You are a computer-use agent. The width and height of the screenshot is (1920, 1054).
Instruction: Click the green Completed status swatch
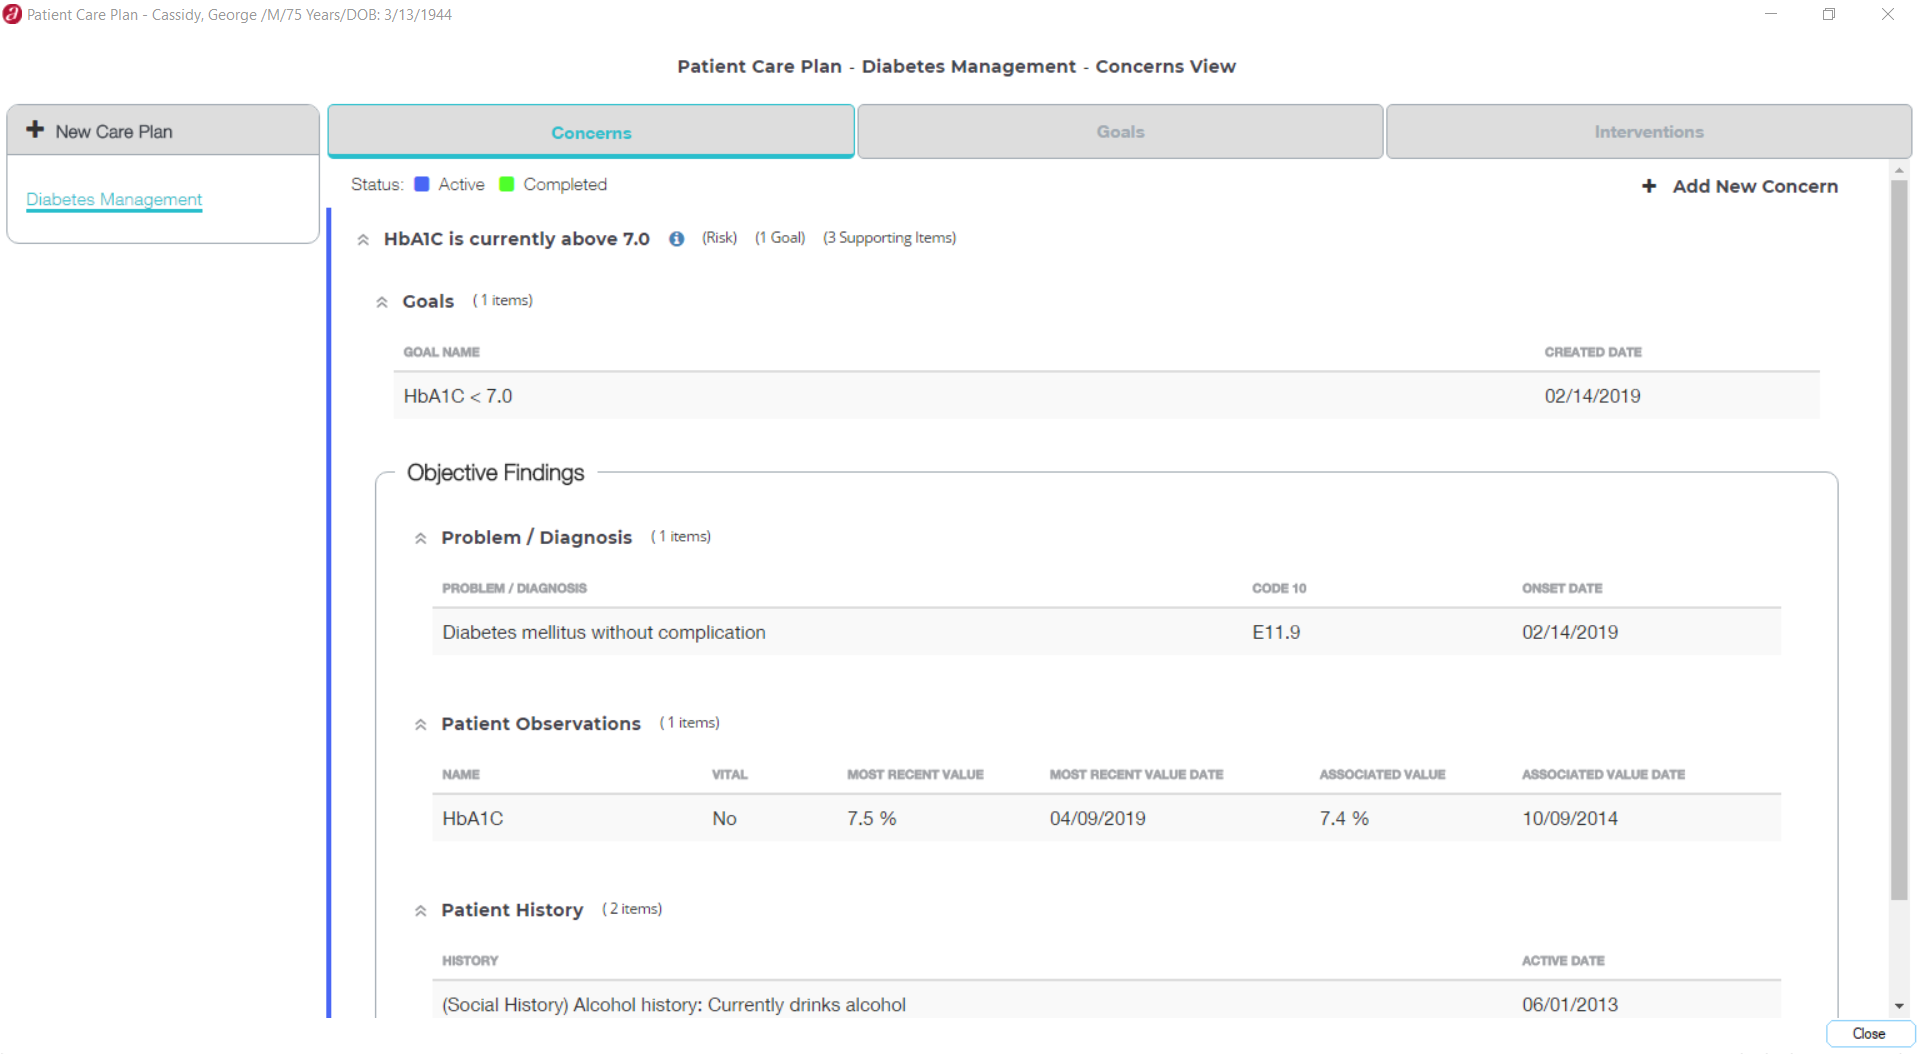tap(507, 184)
